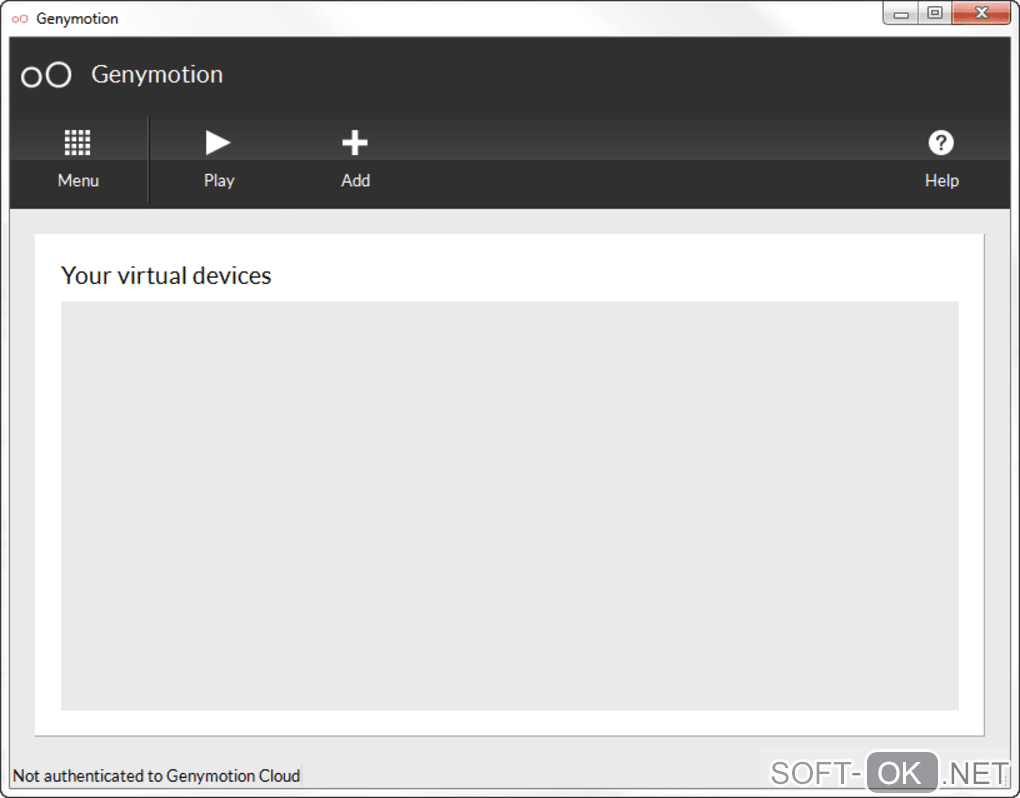Click the Genymotion header title text
The width and height of the screenshot is (1020, 798).
tap(157, 75)
